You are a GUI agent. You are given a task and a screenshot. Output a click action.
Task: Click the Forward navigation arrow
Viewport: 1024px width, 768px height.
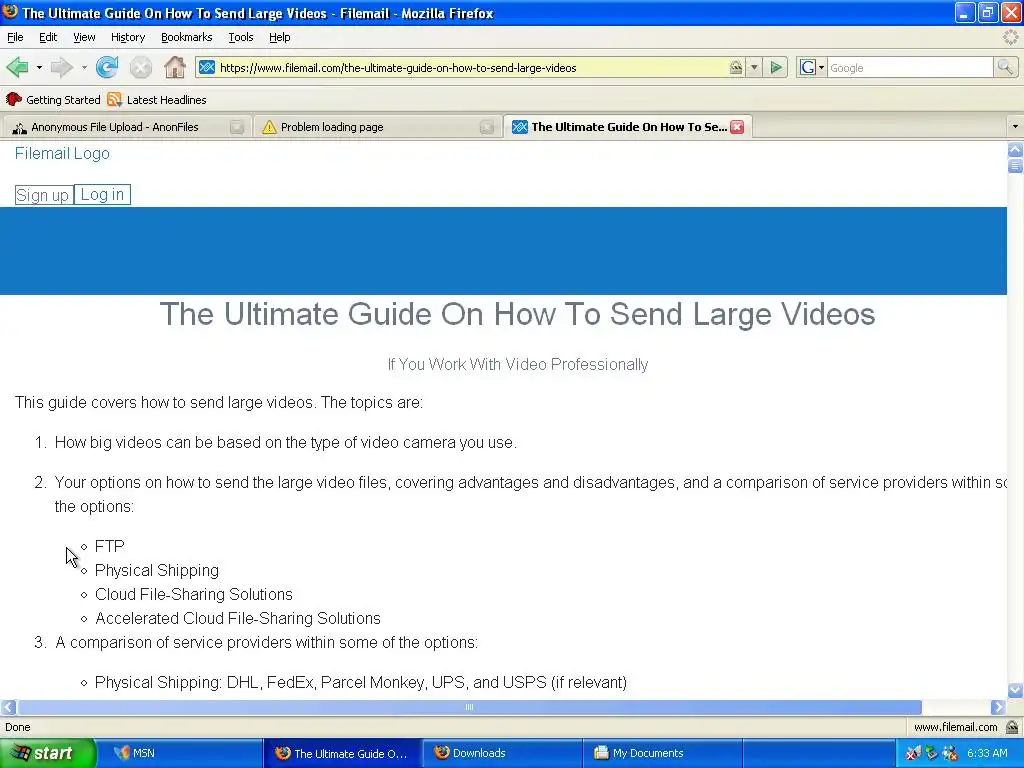coord(61,67)
